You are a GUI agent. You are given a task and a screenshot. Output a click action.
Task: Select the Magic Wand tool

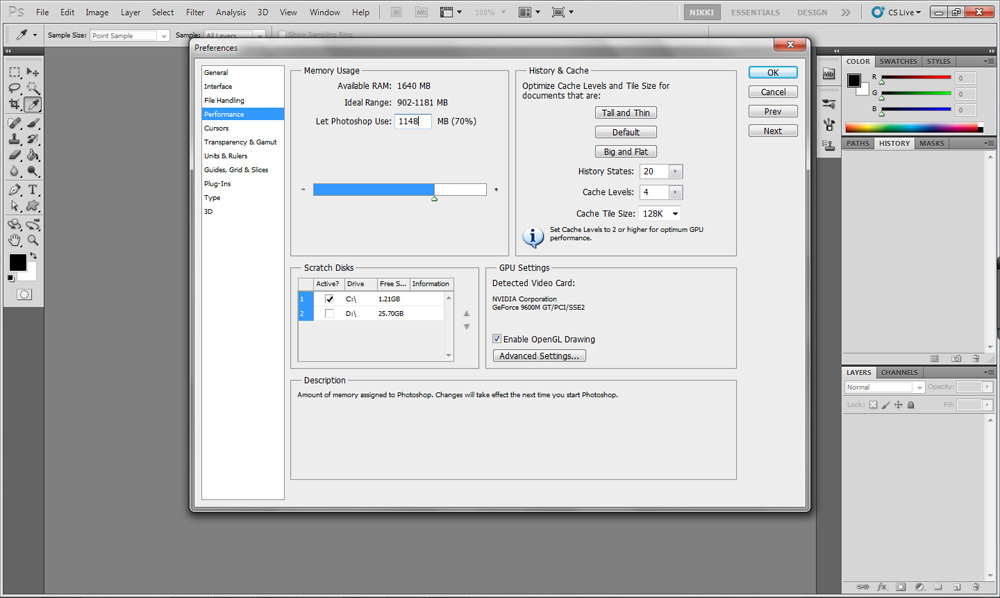(x=33, y=88)
